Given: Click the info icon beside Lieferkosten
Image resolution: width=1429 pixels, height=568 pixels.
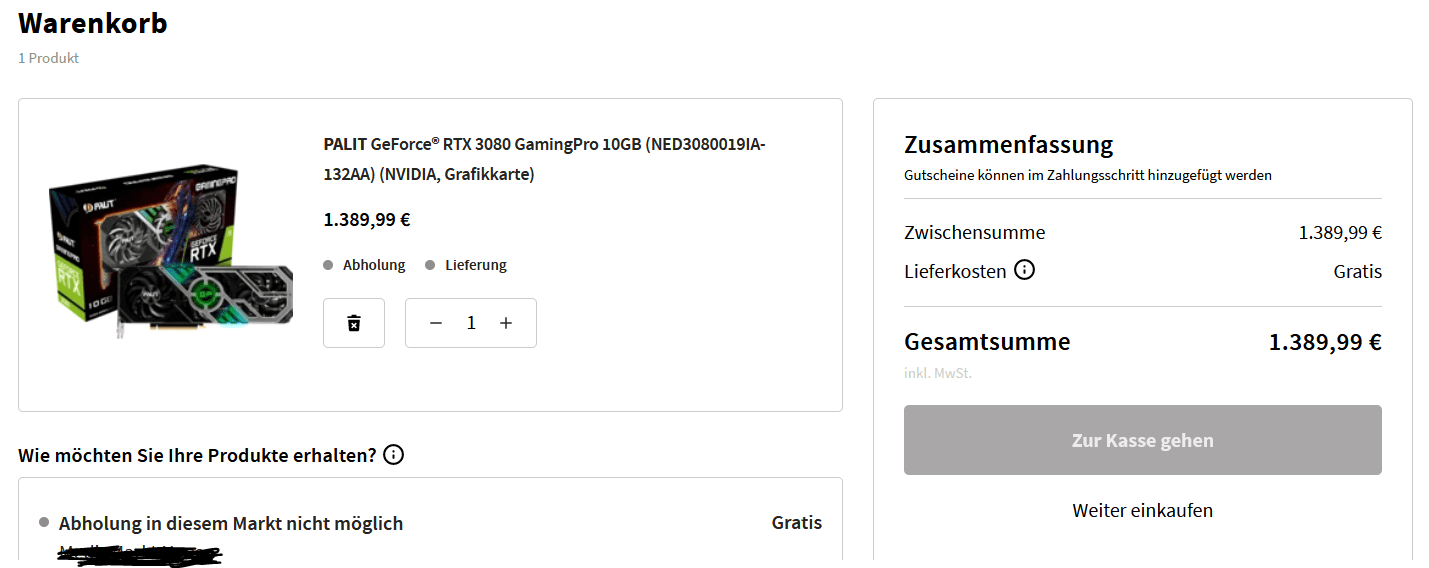Looking at the screenshot, I should [1024, 270].
